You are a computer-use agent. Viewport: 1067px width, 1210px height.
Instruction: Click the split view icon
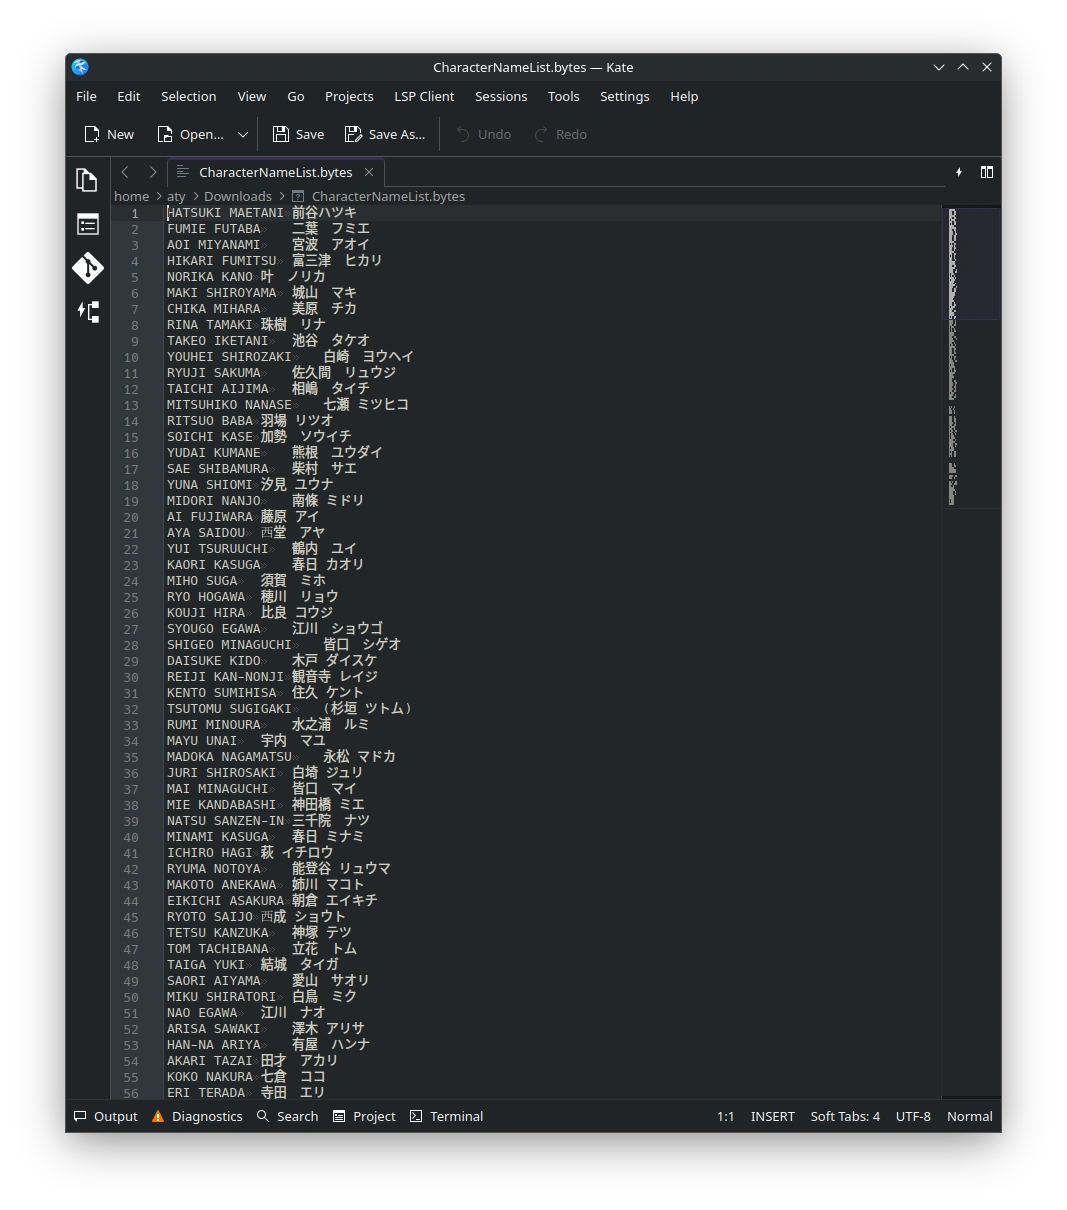987,172
